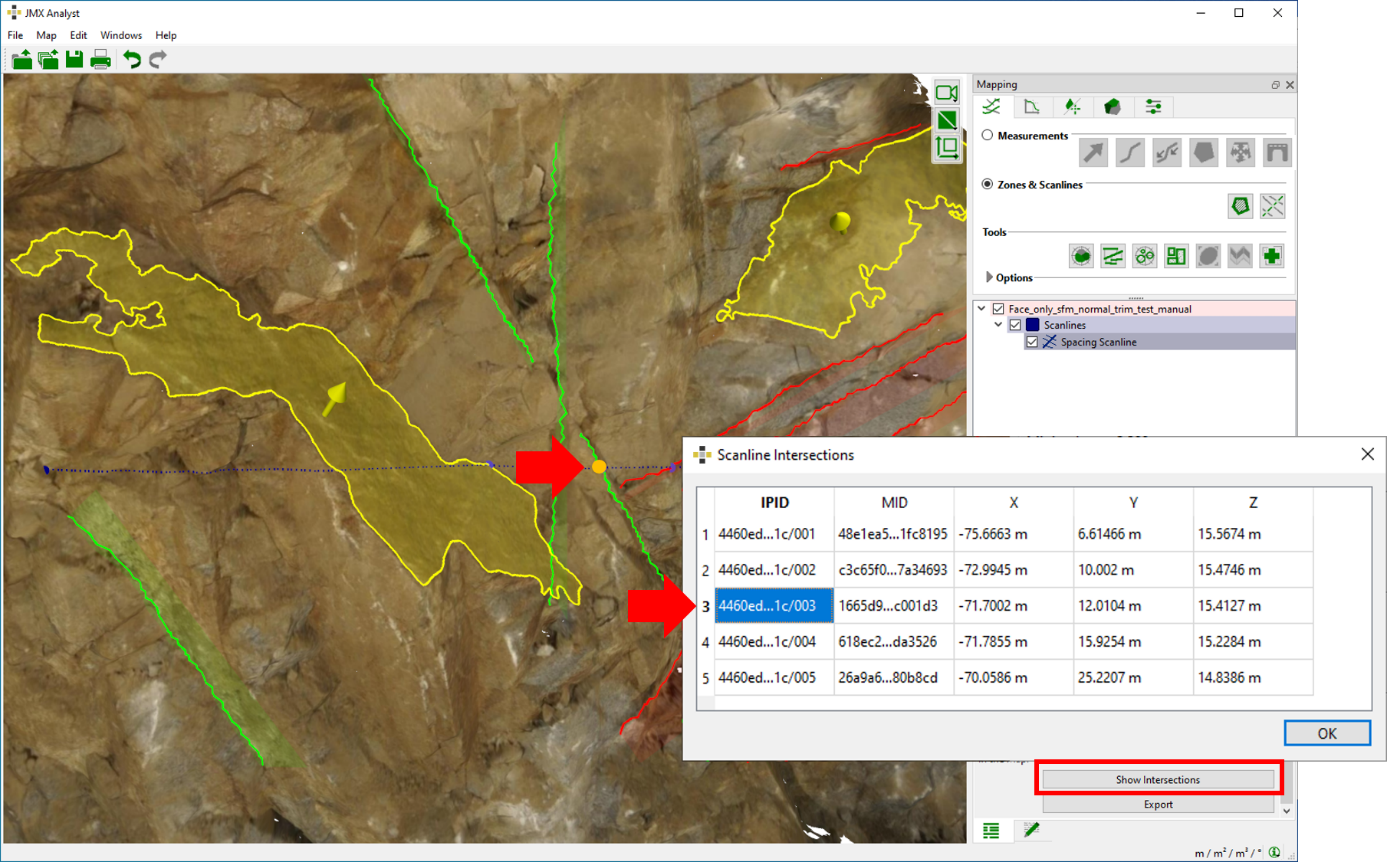Click the orange intersection point on scanline
Viewport: 1387px width, 862px height.
(598, 466)
